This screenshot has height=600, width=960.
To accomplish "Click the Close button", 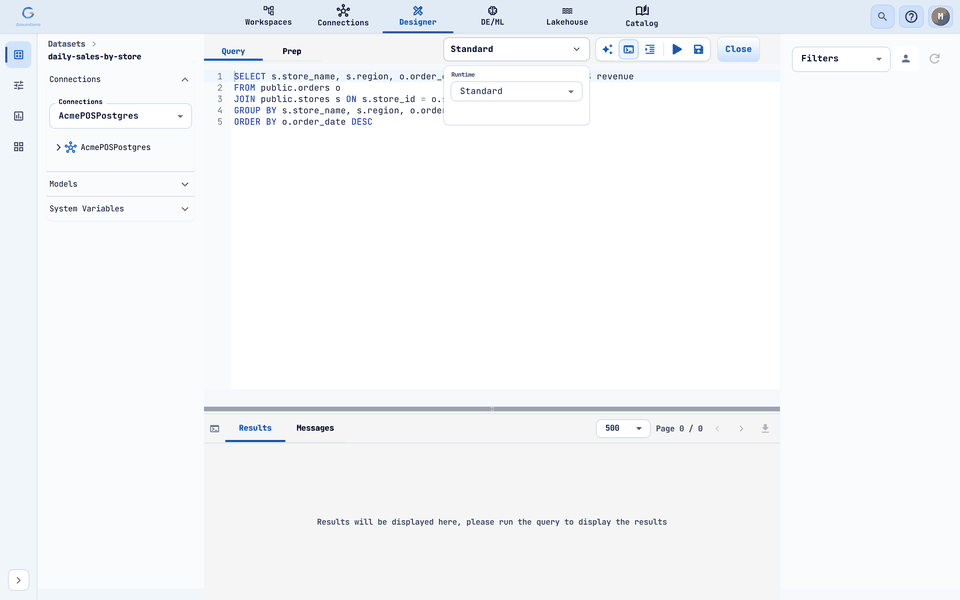I will pos(738,49).
